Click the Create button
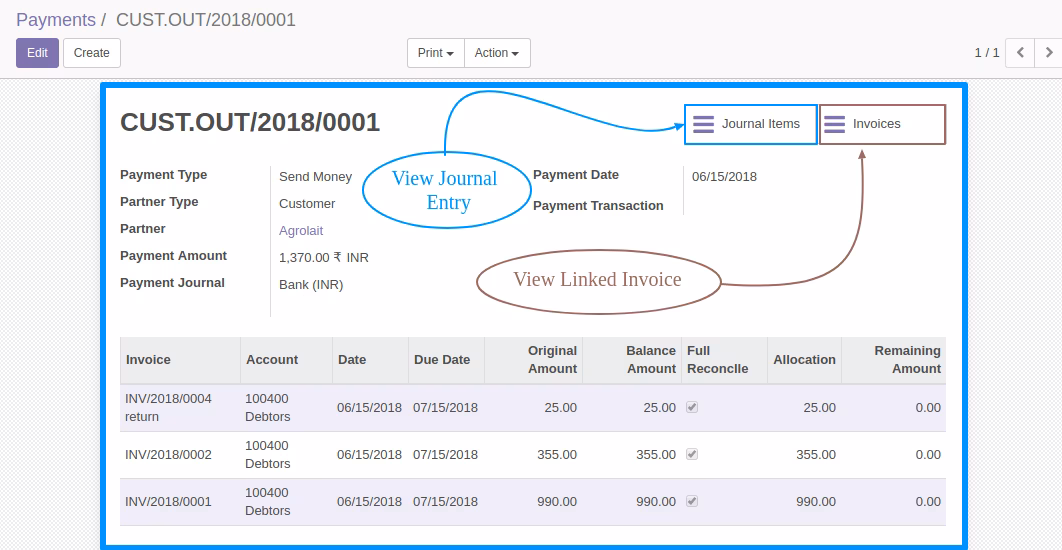1062x550 pixels. click(x=91, y=53)
